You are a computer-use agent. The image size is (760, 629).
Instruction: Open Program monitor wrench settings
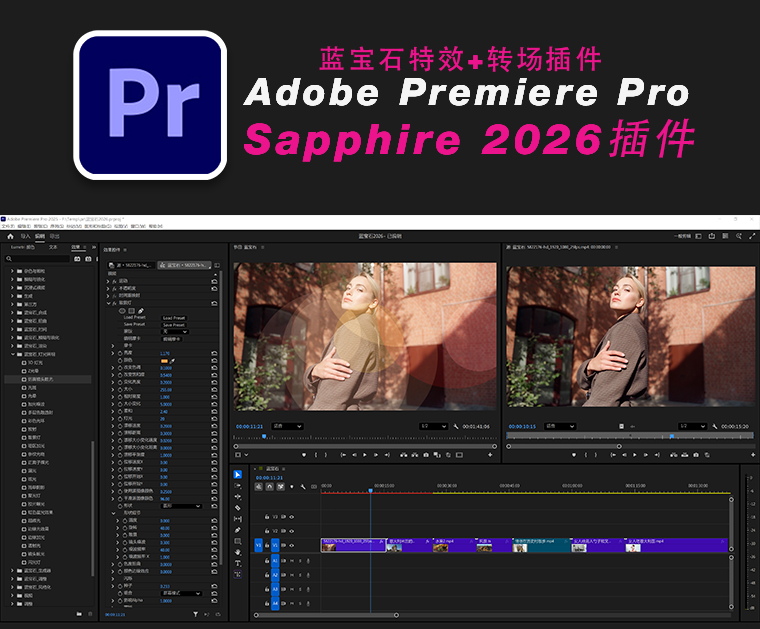click(x=456, y=426)
